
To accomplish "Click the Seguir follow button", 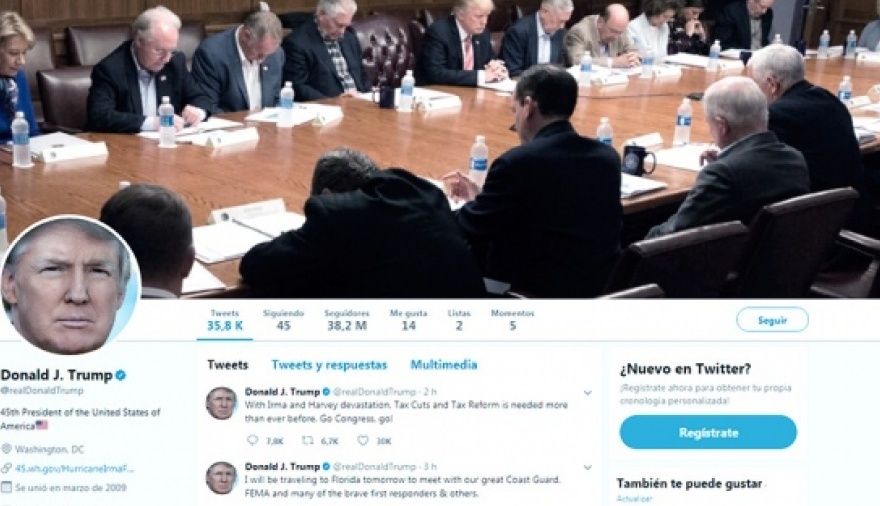I will 772,320.
